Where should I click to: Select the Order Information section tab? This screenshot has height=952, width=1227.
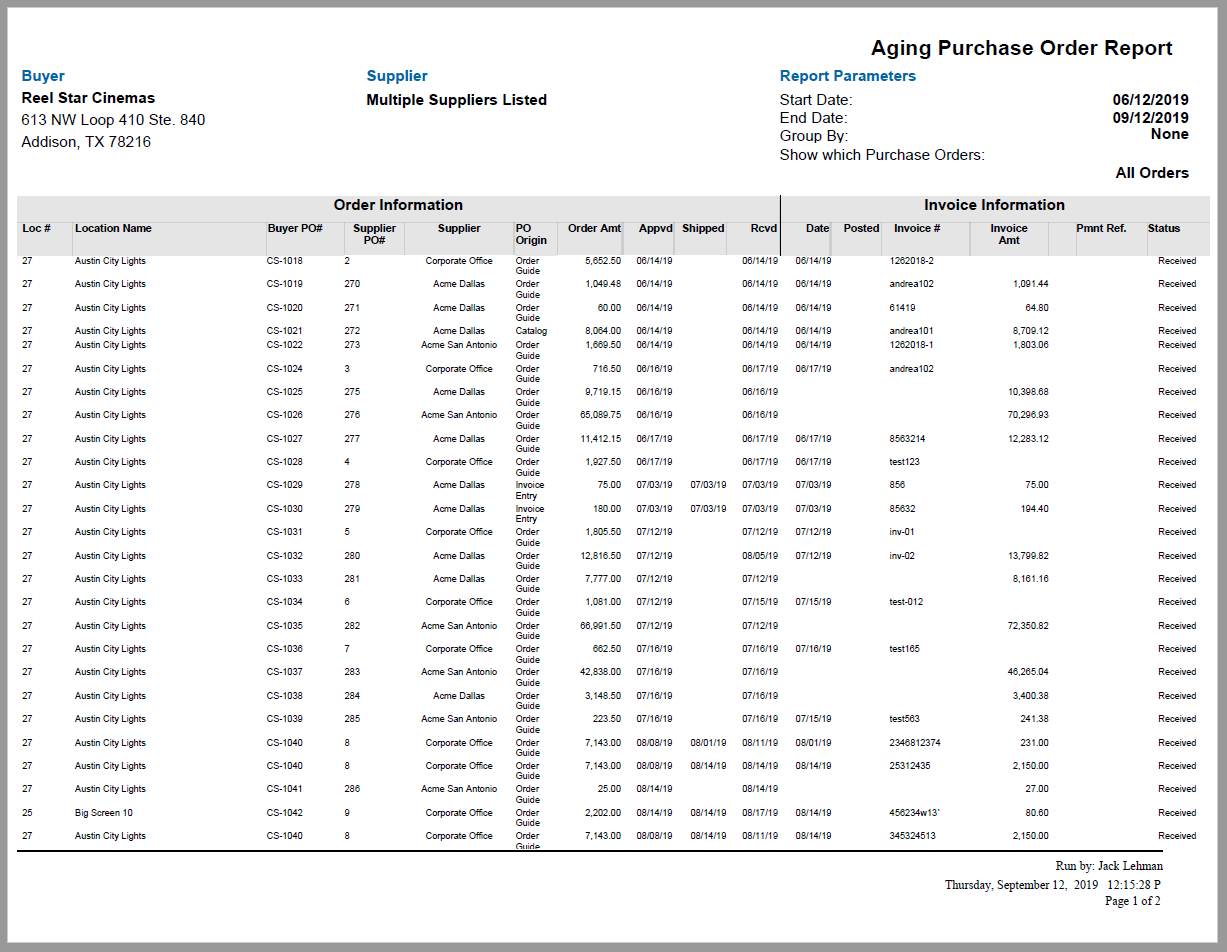(398, 205)
